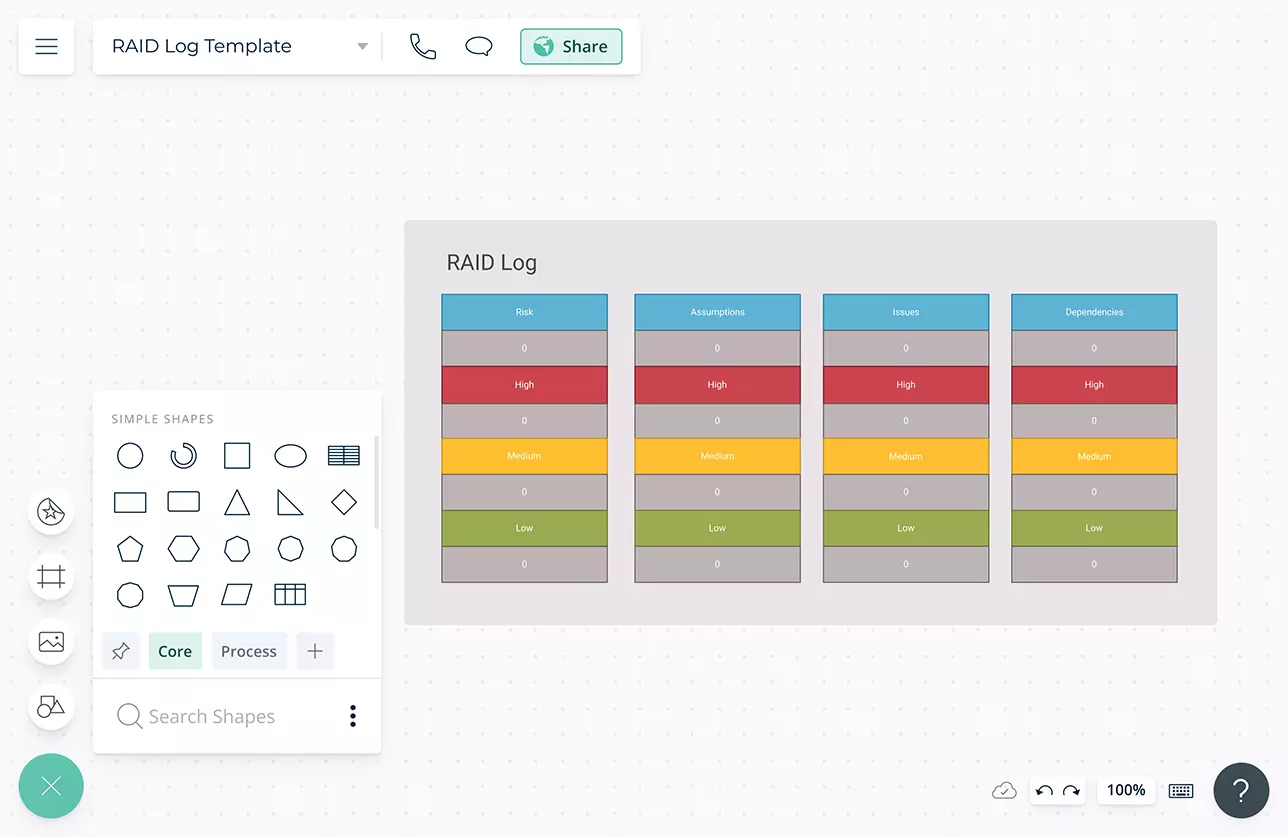Select the Low cell under Dependencies
The height and width of the screenshot is (838, 1288).
click(x=1094, y=528)
